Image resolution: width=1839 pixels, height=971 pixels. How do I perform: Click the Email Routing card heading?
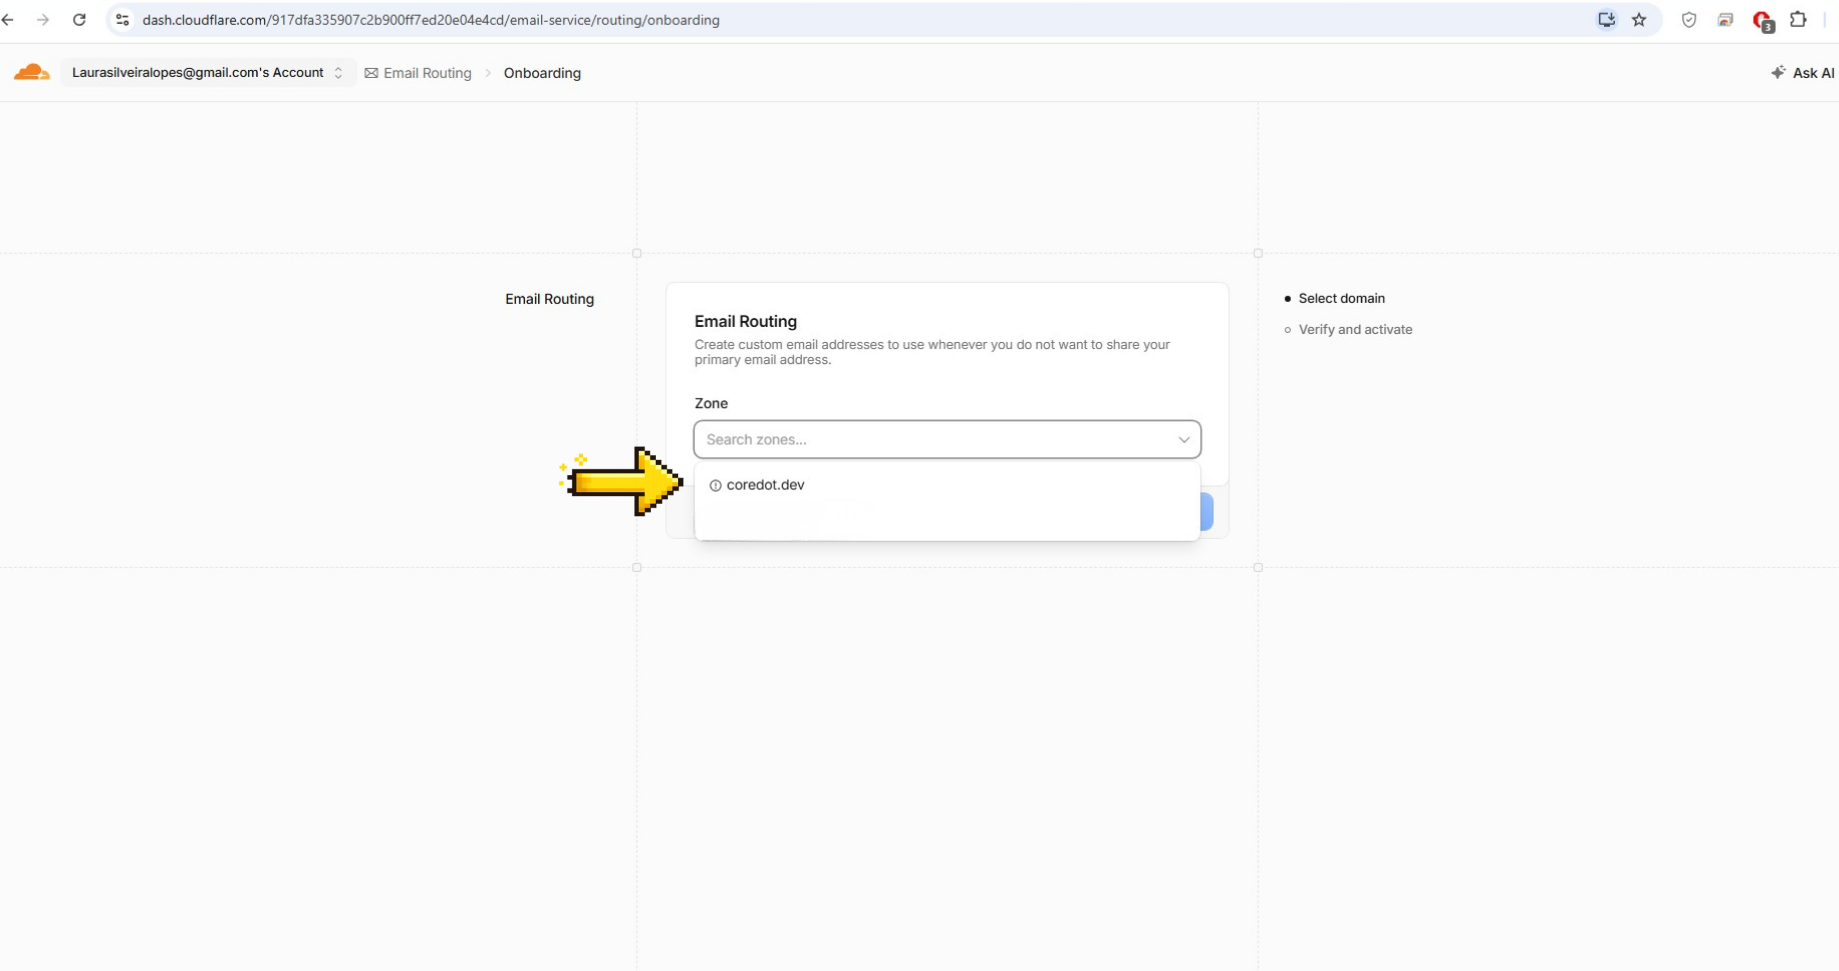[745, 321]
